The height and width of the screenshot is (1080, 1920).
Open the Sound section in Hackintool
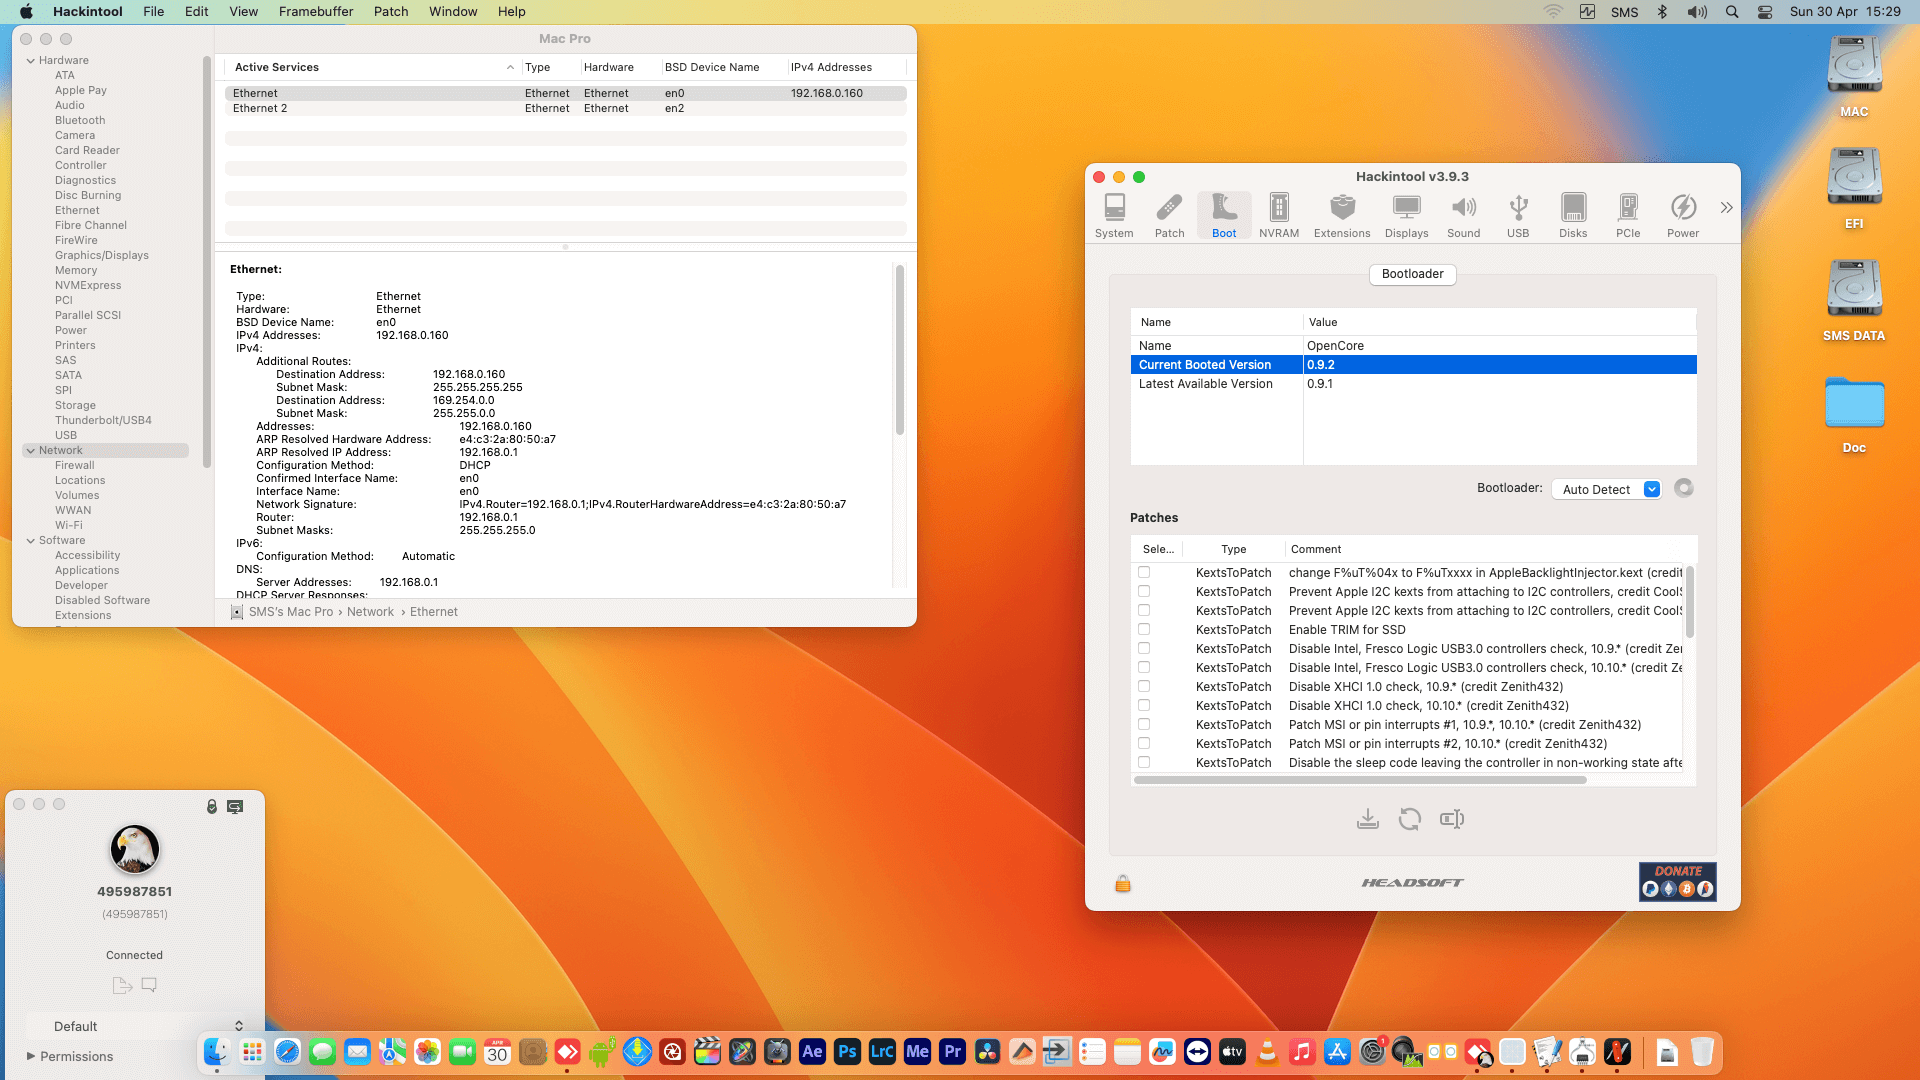pos(1463,215)
